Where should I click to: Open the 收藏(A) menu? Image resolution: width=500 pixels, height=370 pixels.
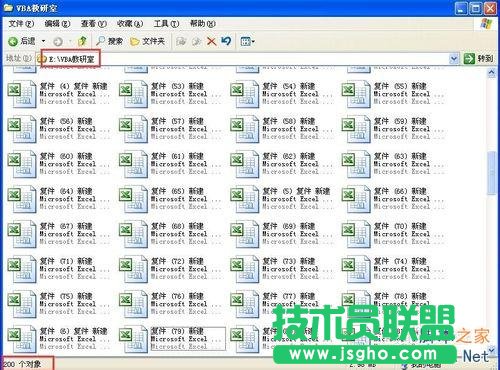130,24
